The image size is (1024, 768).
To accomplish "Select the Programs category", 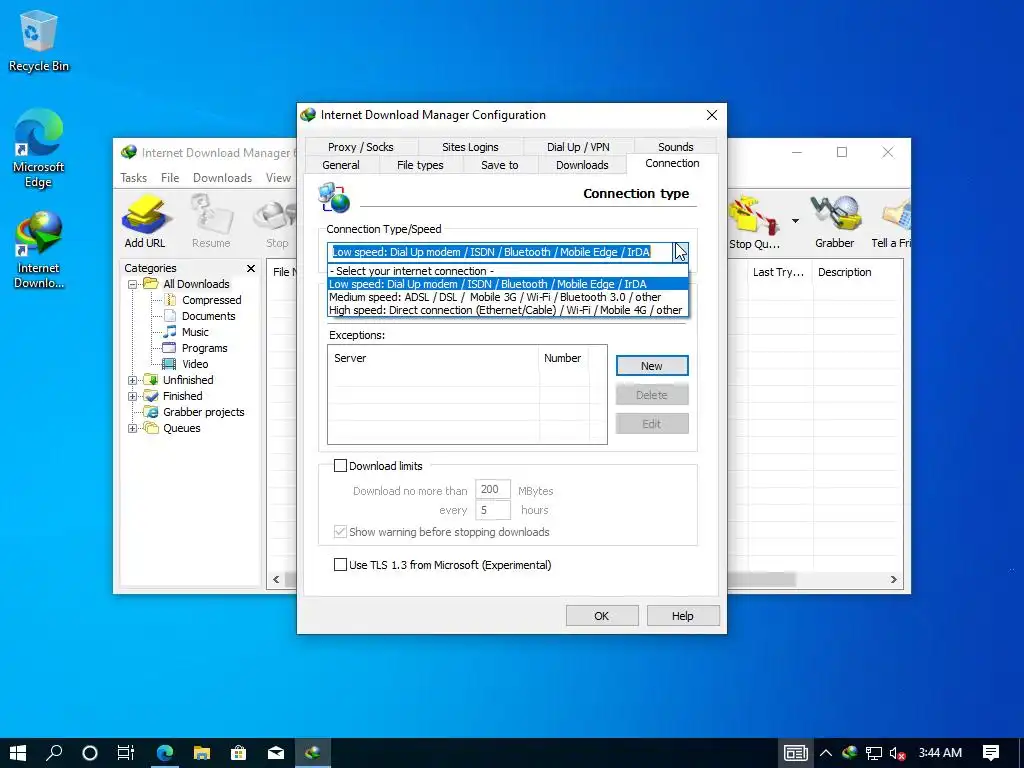I will point(204,348).
